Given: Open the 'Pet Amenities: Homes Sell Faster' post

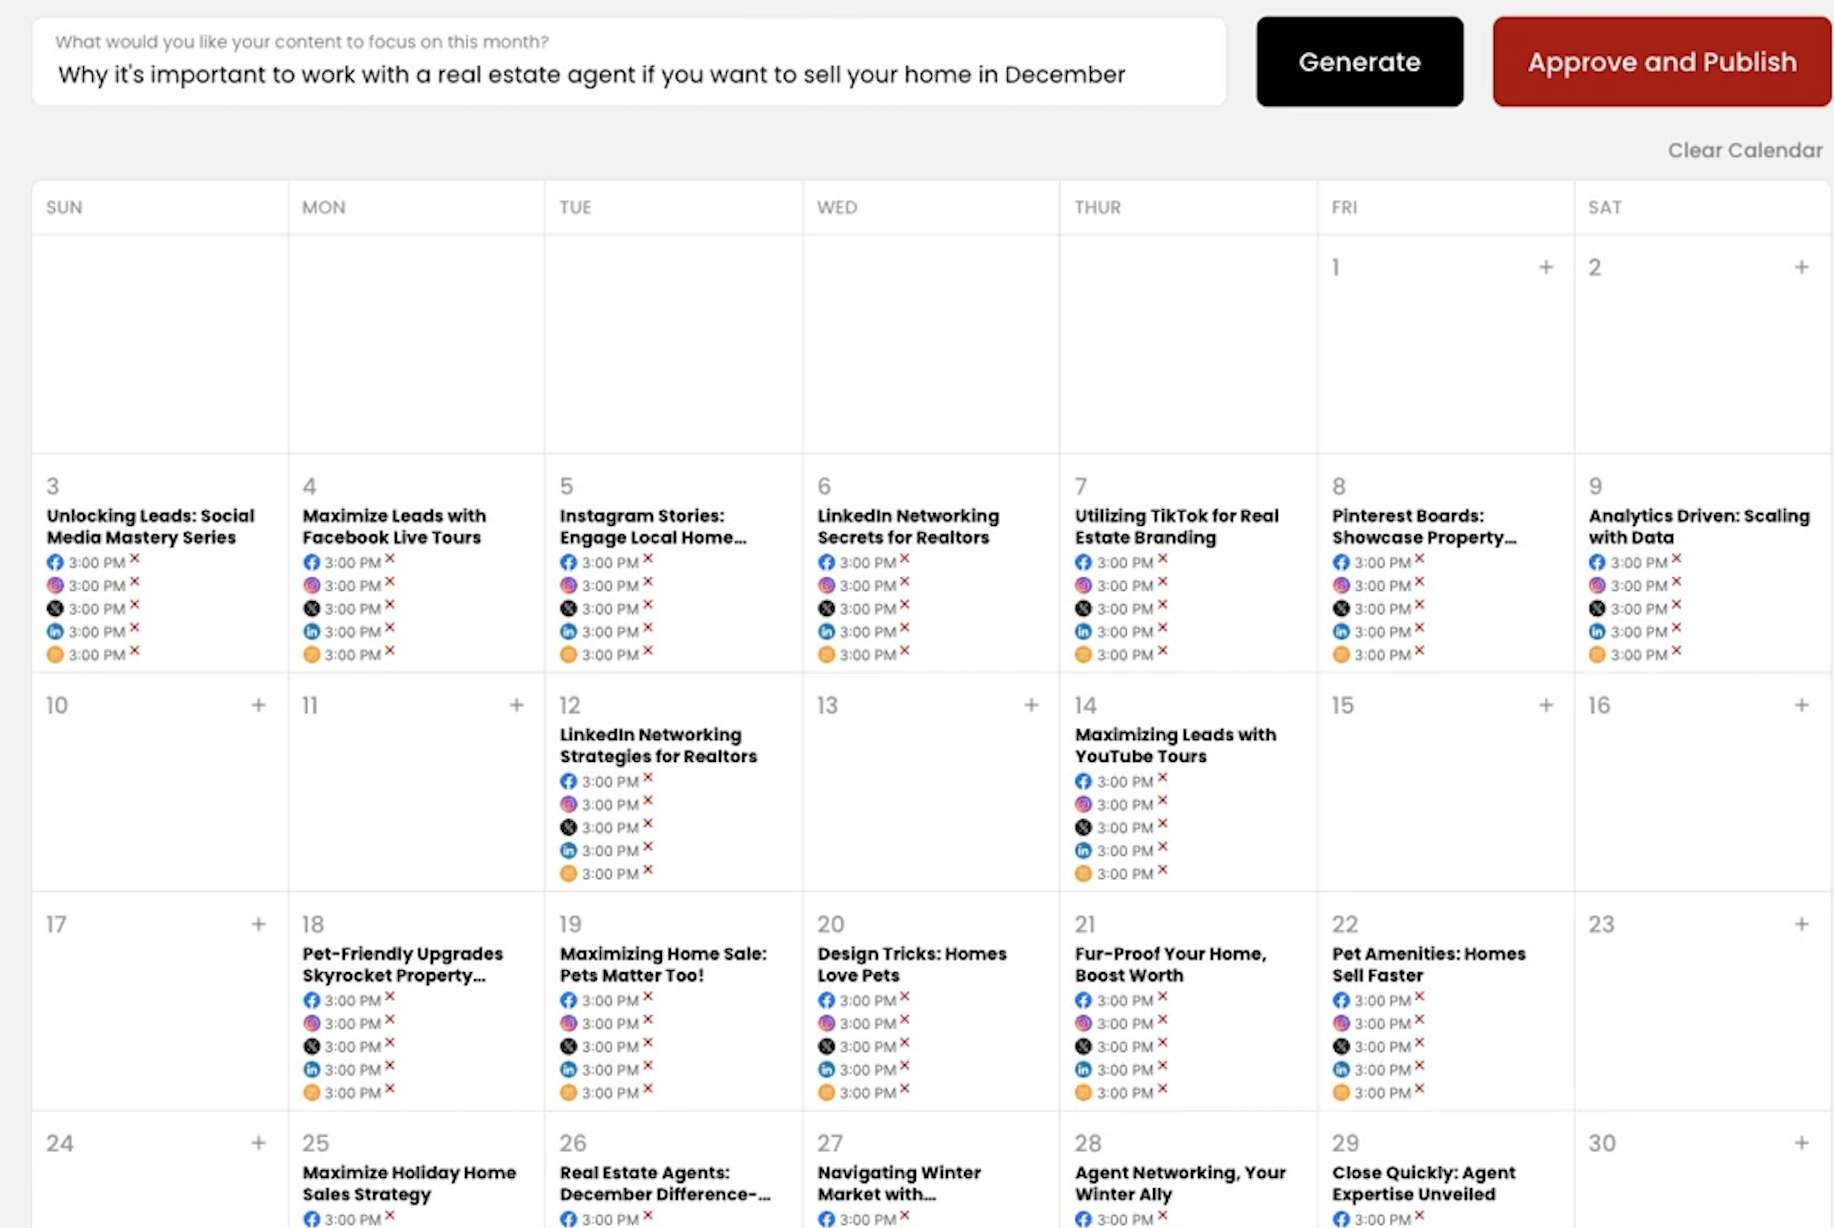Looking at the screenshot, I should [x=1429, y=965].
